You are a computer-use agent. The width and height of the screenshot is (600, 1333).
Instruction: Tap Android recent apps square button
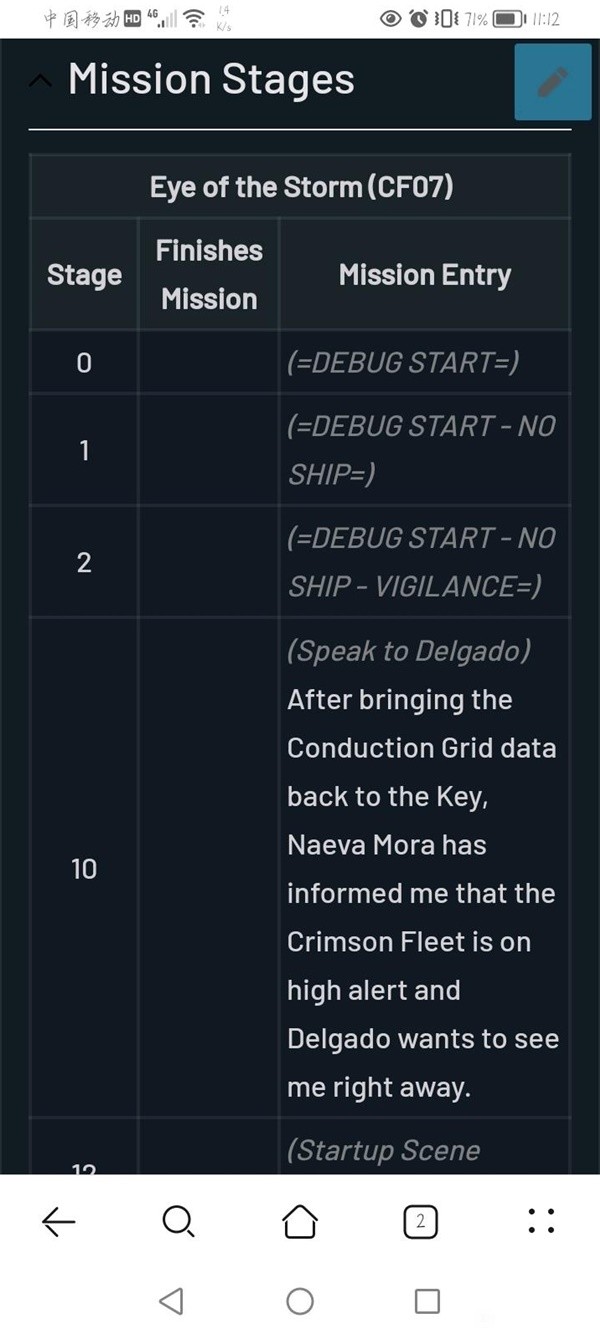tap(427, 1300)
